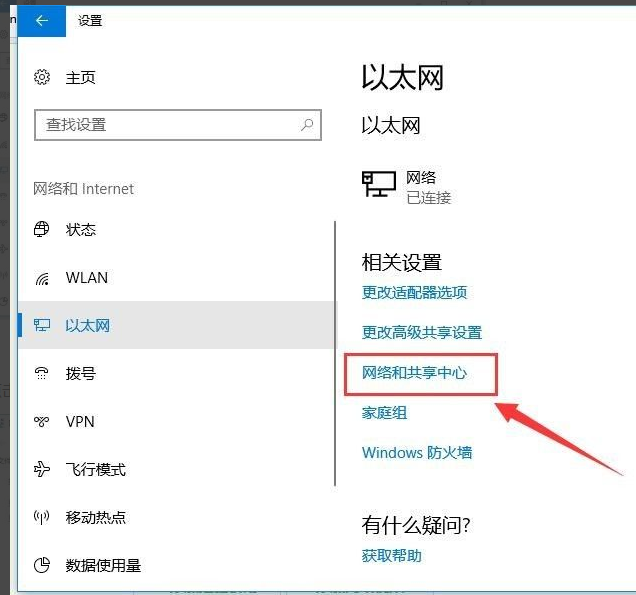Select the WLAN signal icon
The image size is (636, 595).
click(42, 278)
